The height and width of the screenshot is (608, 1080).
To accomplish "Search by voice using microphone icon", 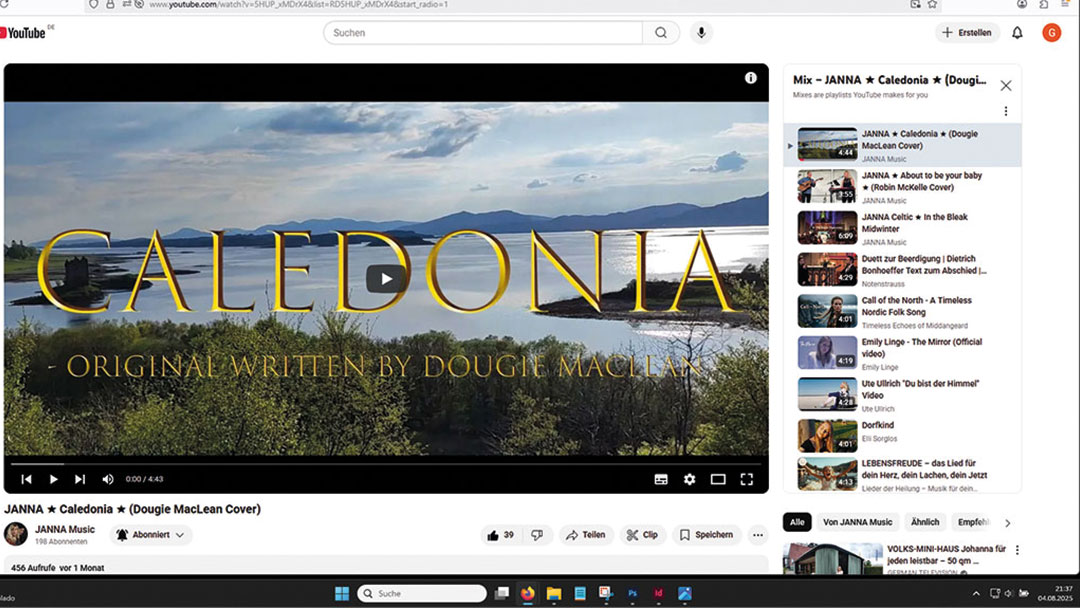I will click(701, 33).
